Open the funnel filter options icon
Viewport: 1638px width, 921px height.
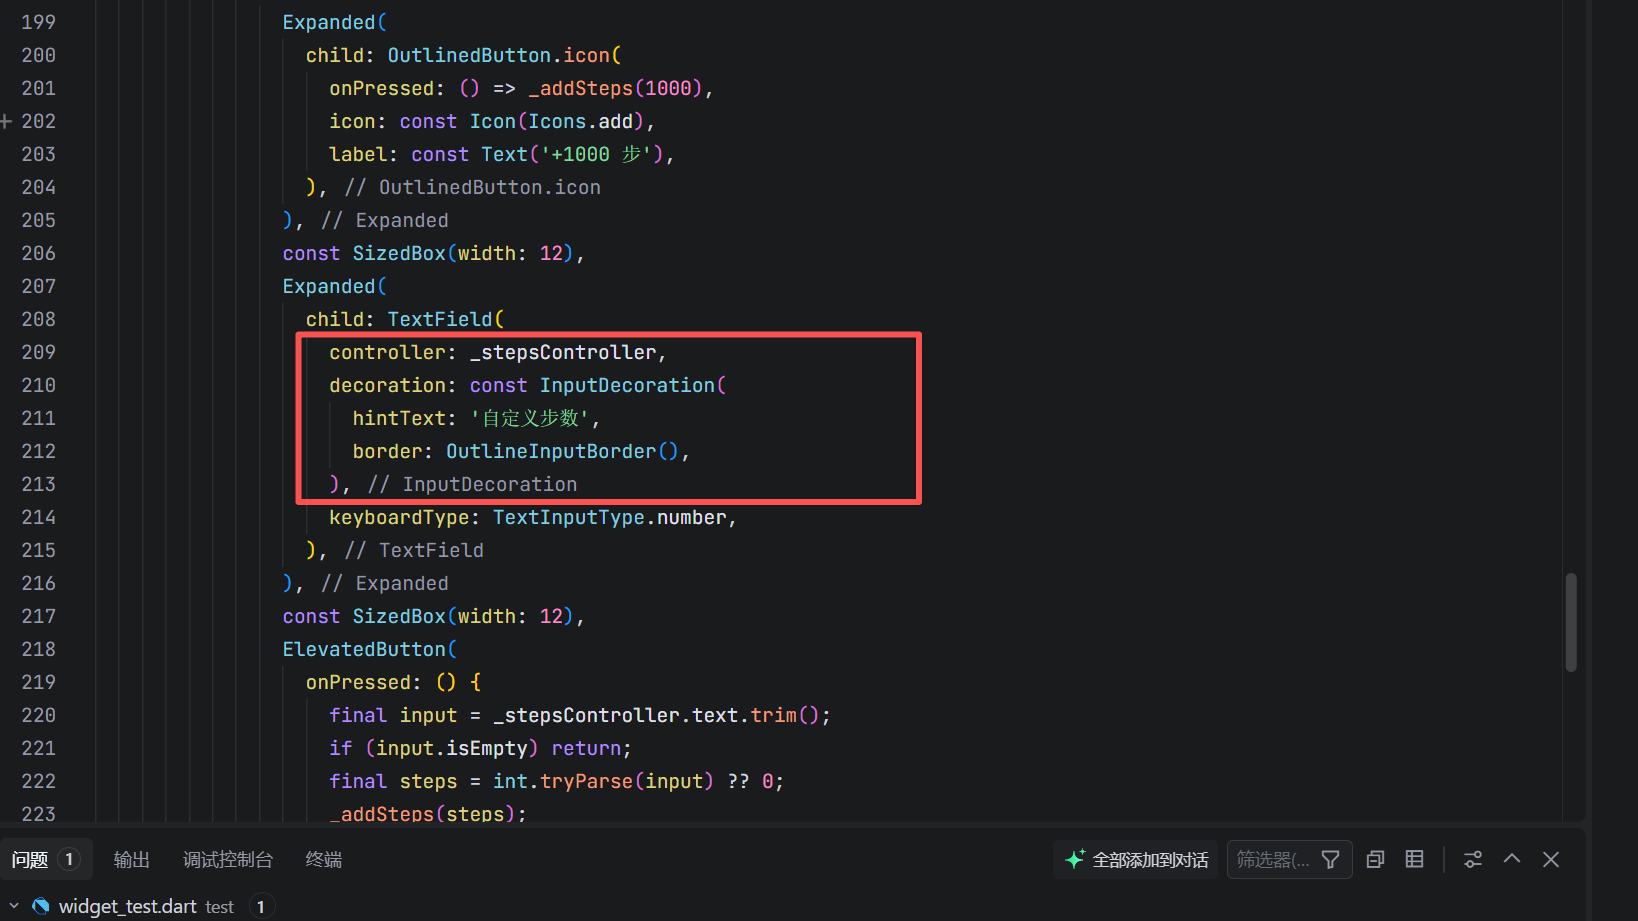point(1331,859)
